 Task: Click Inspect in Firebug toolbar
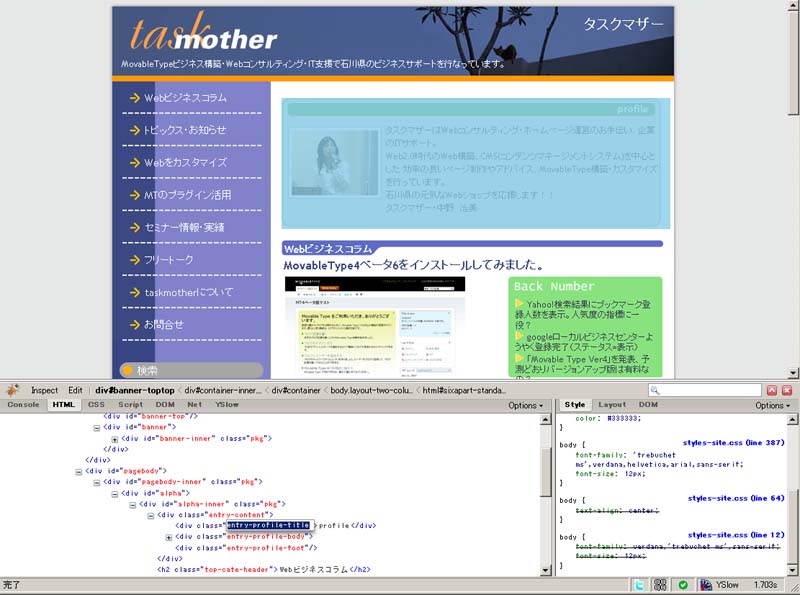(x=44, y=390)
